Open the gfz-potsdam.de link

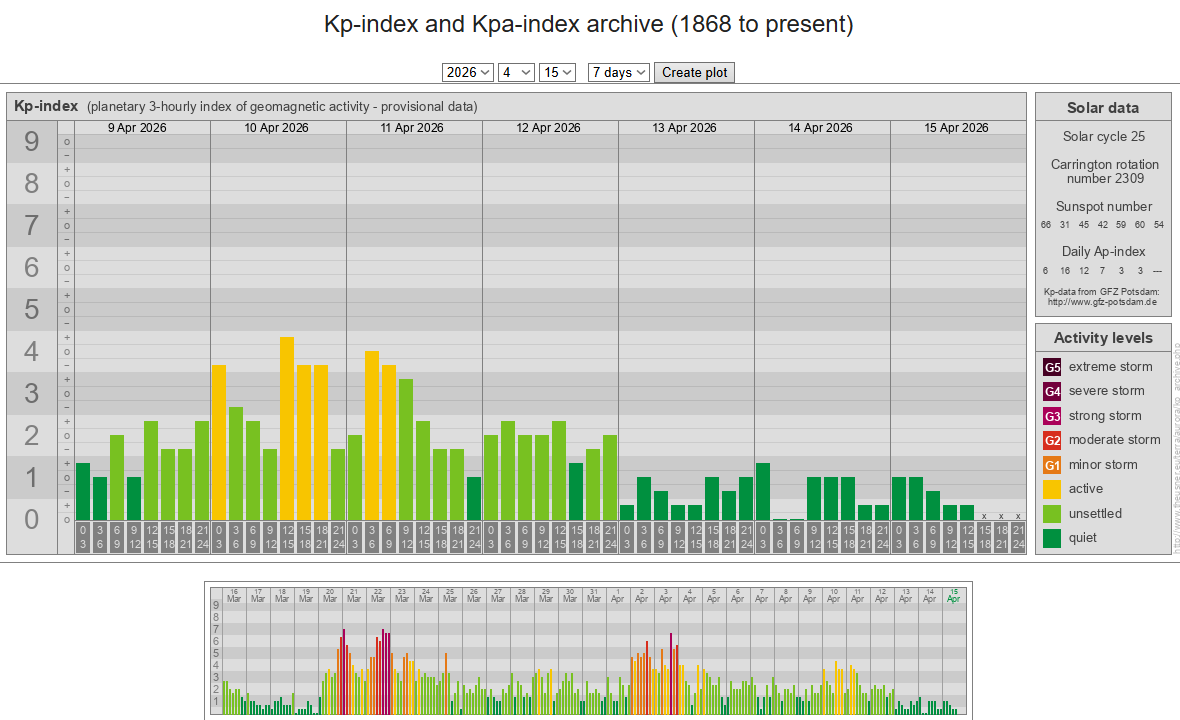pos(1102,301)
